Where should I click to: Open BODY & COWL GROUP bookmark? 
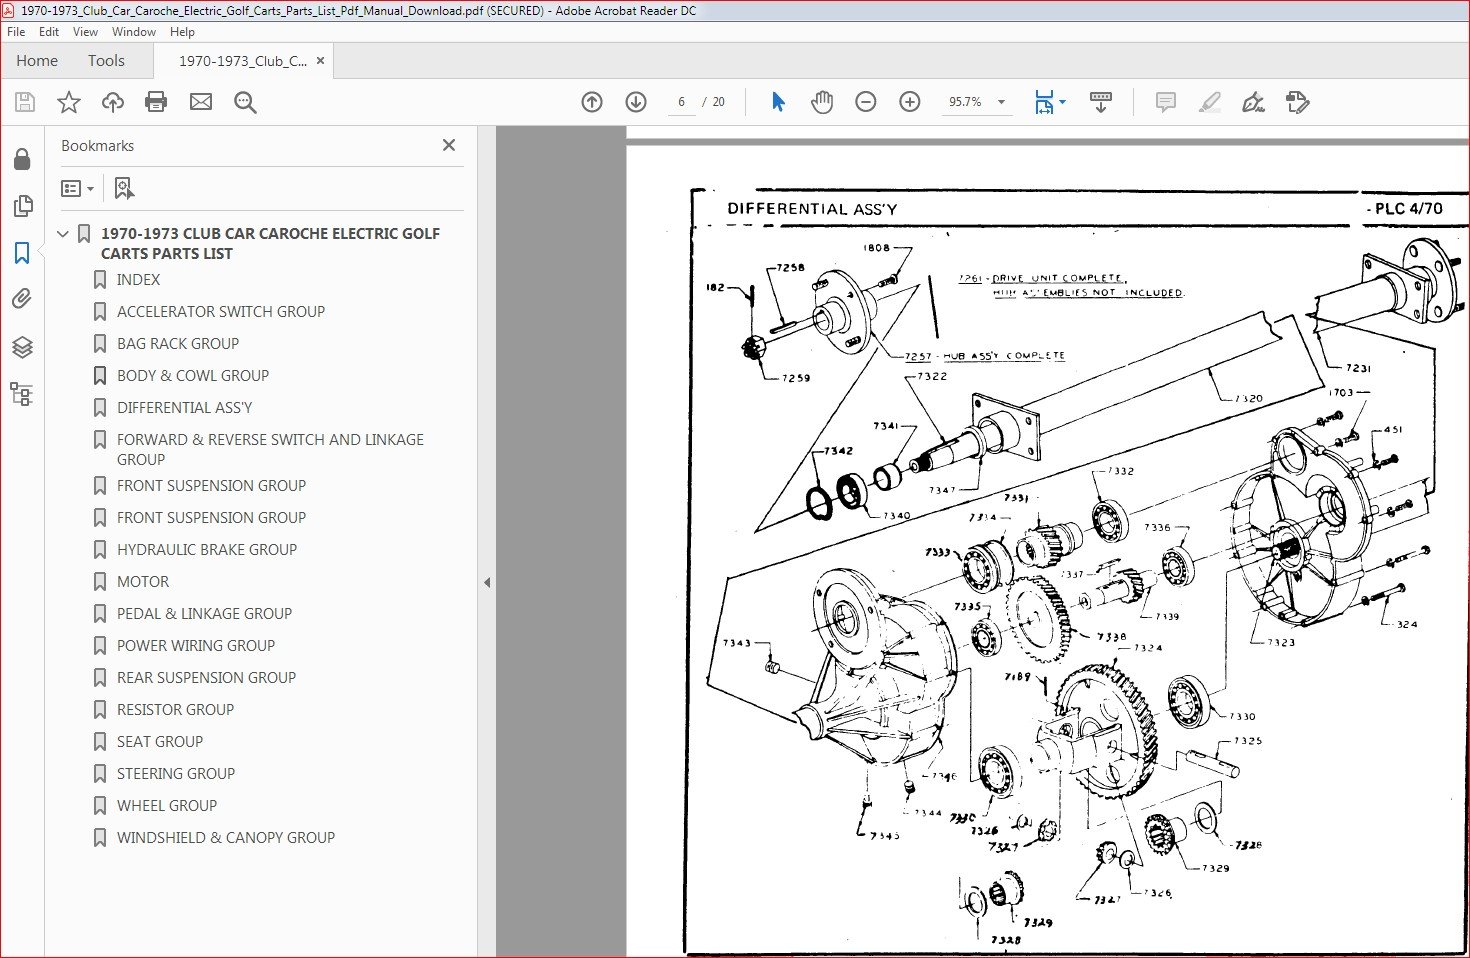[193, 376]
